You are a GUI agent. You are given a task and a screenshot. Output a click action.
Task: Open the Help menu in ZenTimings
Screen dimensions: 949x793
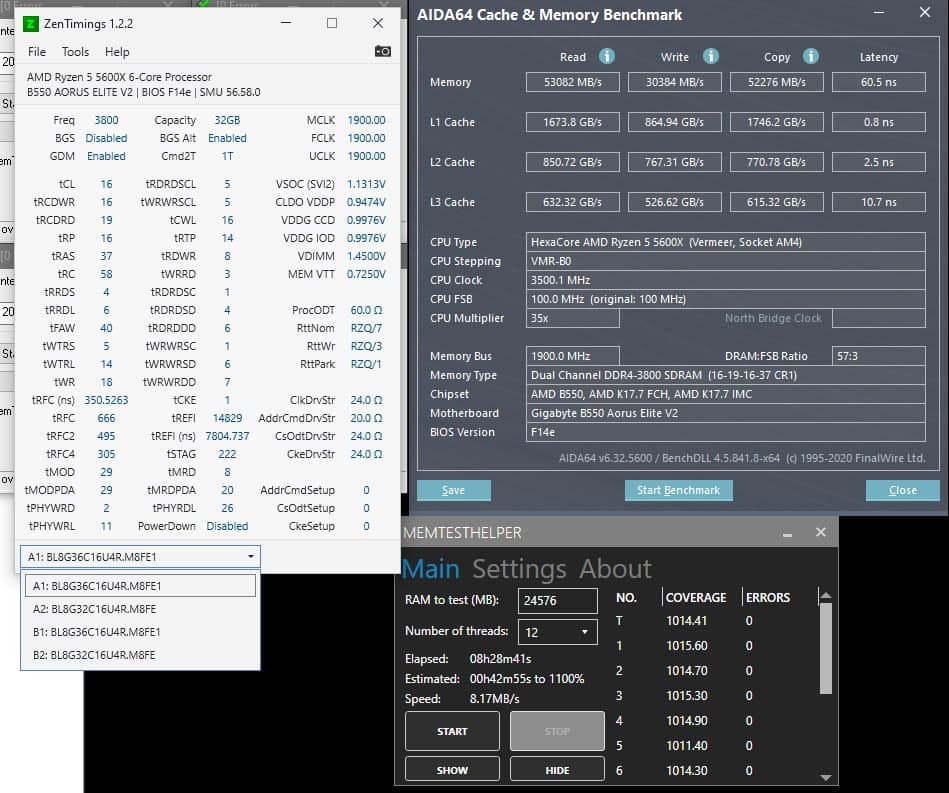(117, 52)
